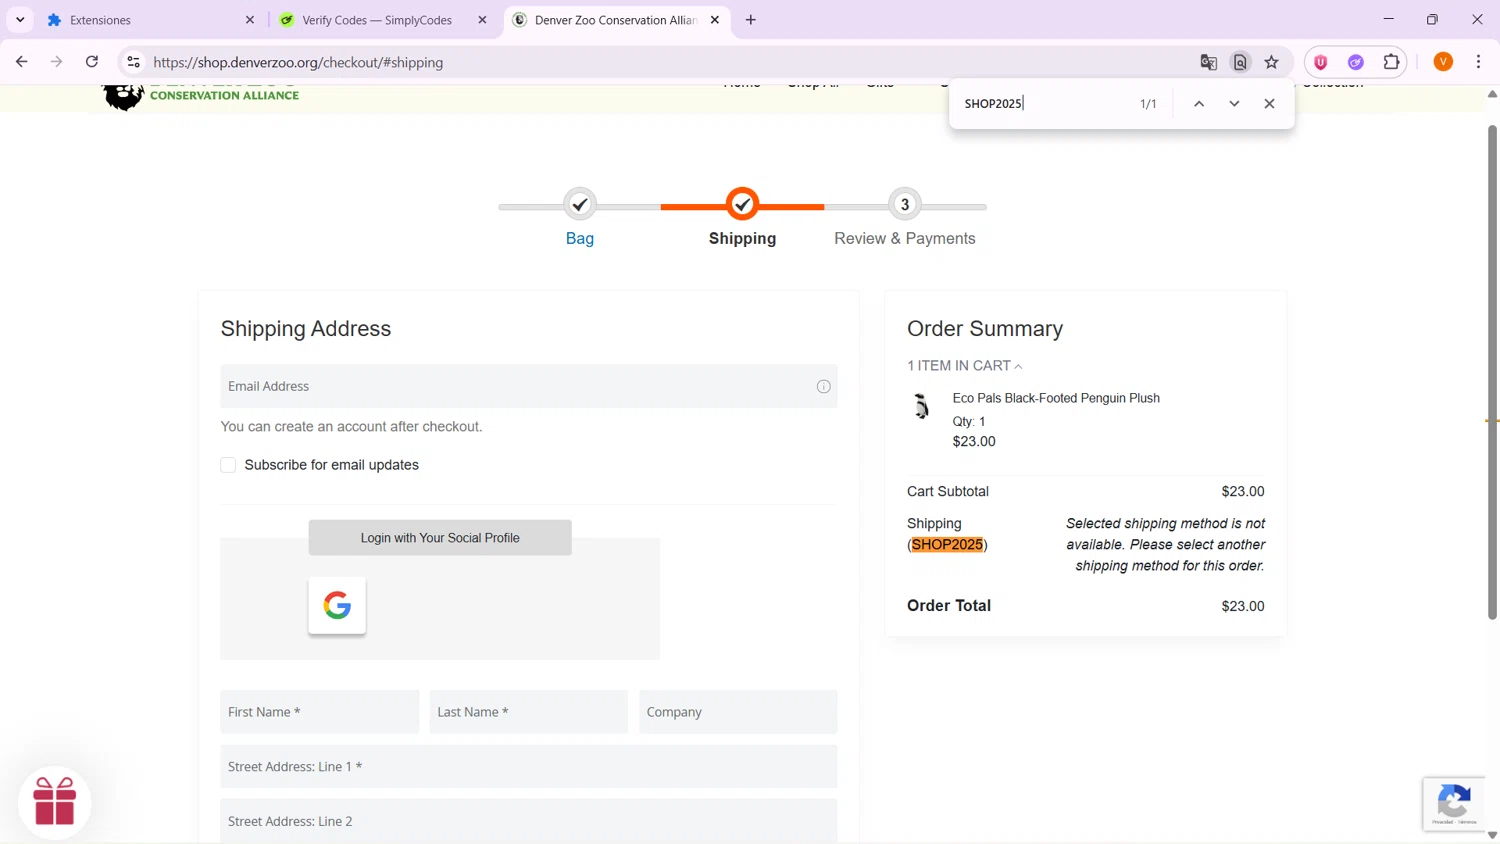Close the Extensiones tab
Screen dimensions: 1500x844
250,20
